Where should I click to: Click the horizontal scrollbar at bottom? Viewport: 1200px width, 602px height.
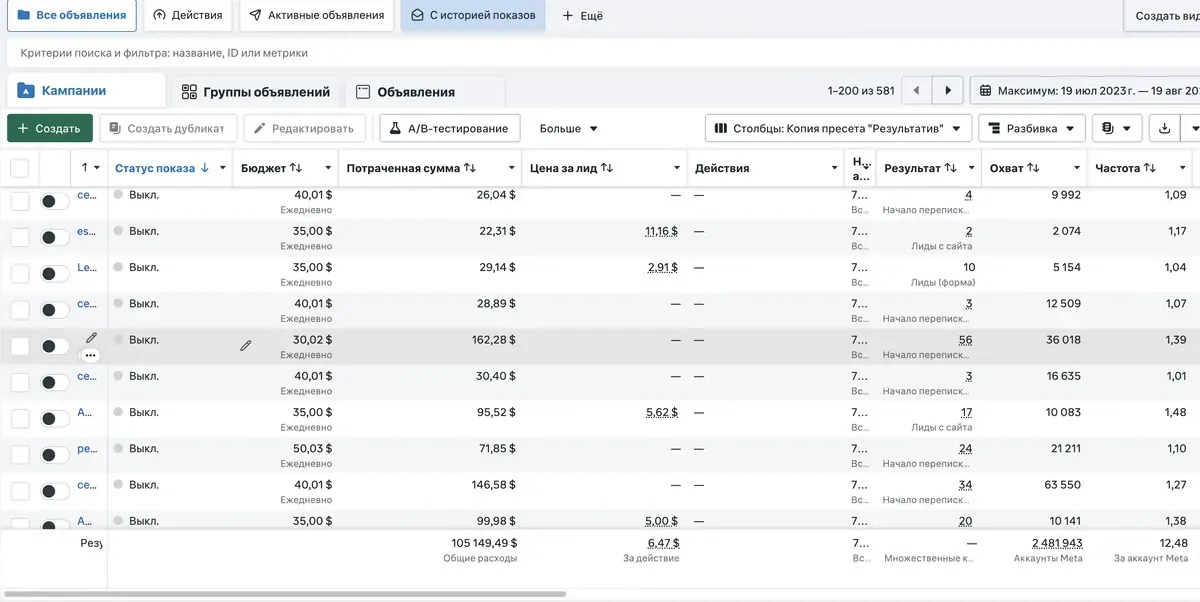300,594
